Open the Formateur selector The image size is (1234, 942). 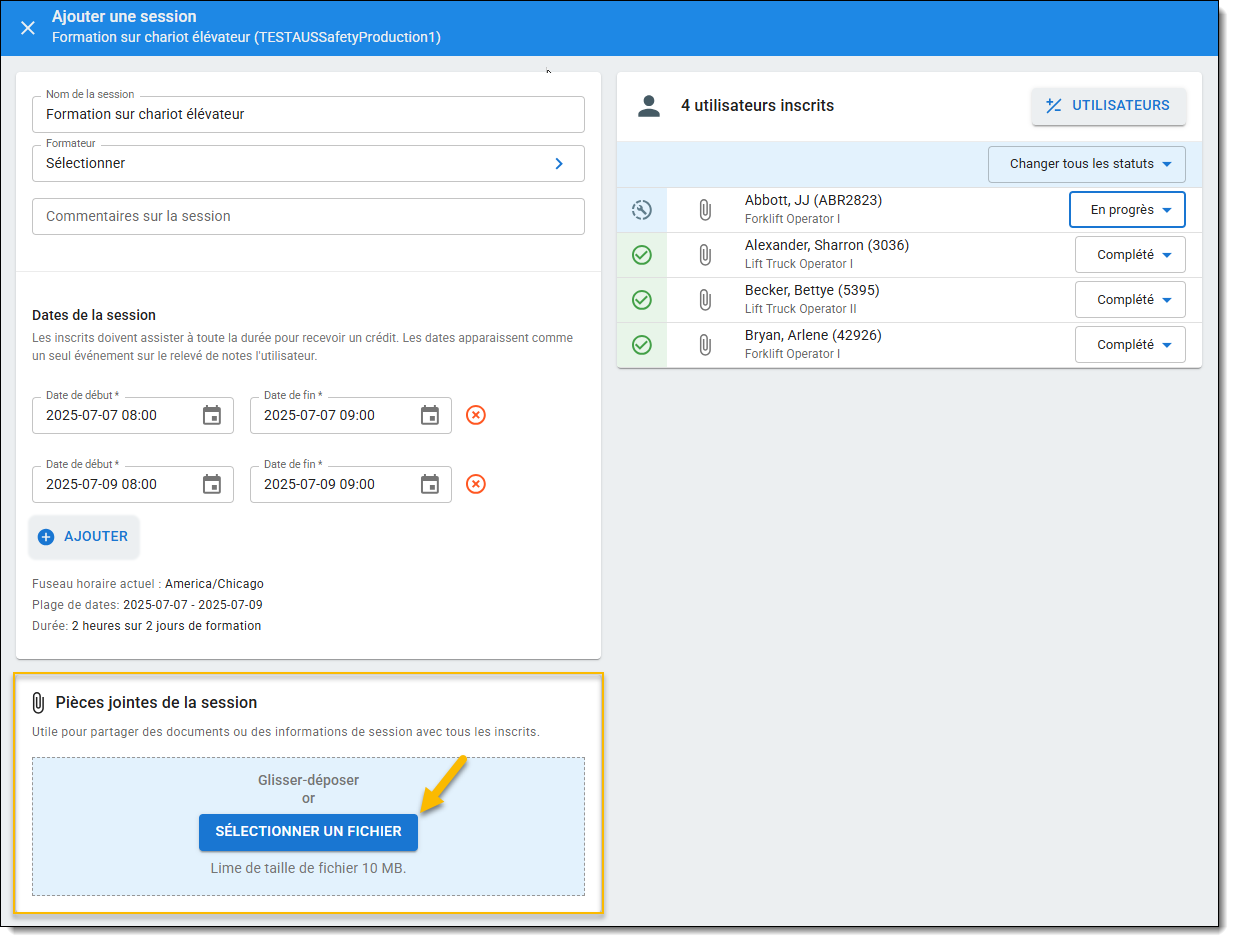[x=308, y=163]
